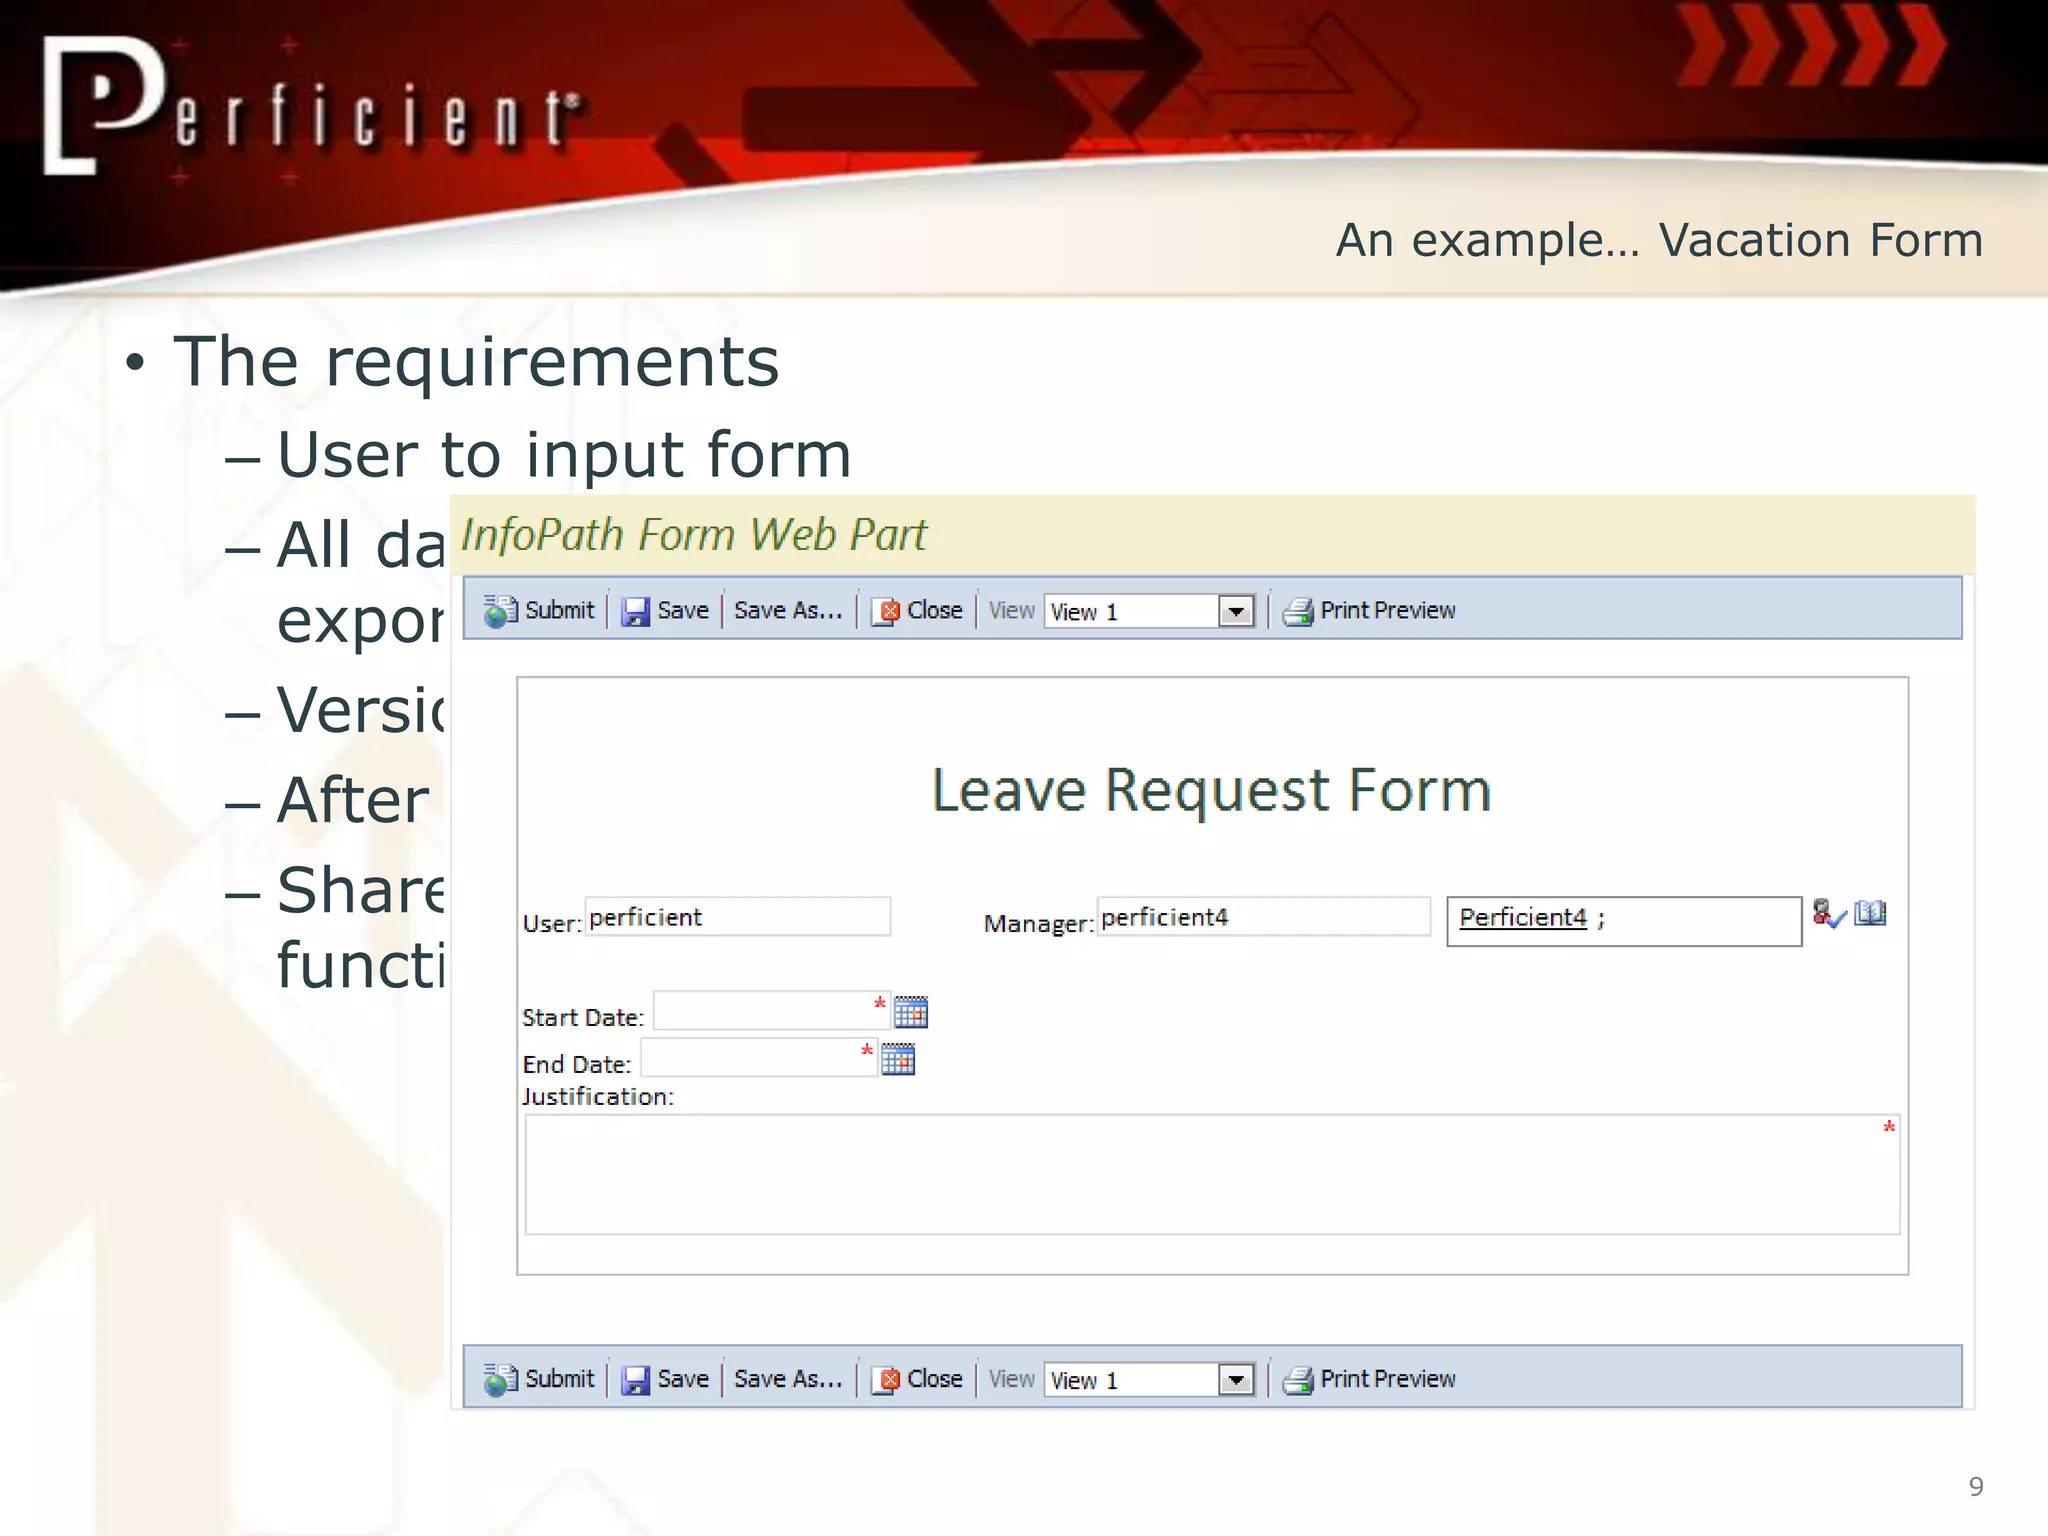Click the Print Preview label in bottom toolbar
The image size is (2048, 1536).
click(1387, 1379)
